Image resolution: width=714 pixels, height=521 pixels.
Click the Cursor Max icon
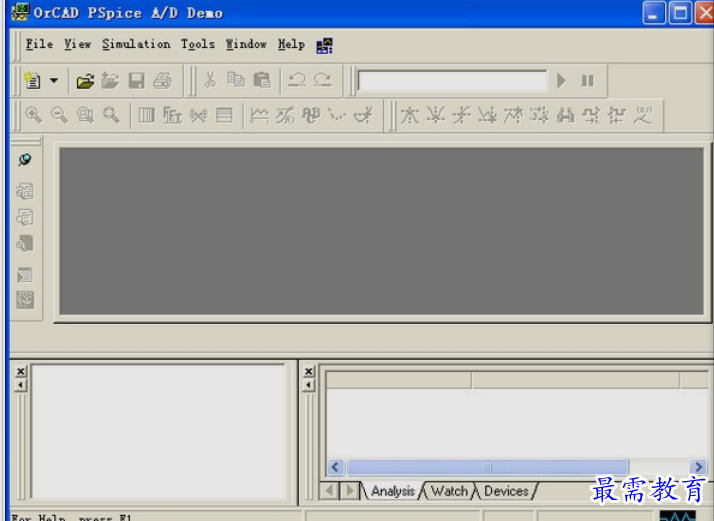[513, 115]
